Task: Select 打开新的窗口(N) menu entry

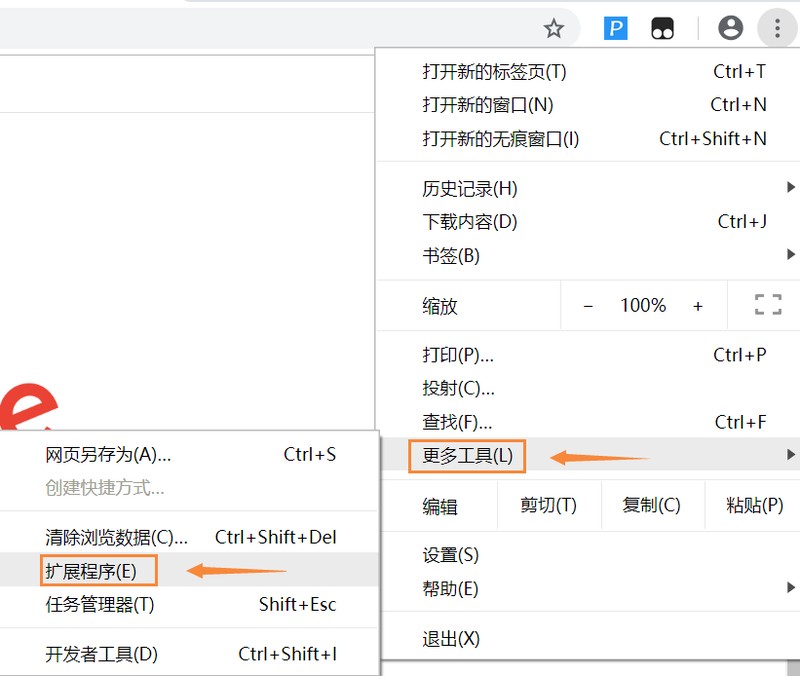Action: coord(588,105)
